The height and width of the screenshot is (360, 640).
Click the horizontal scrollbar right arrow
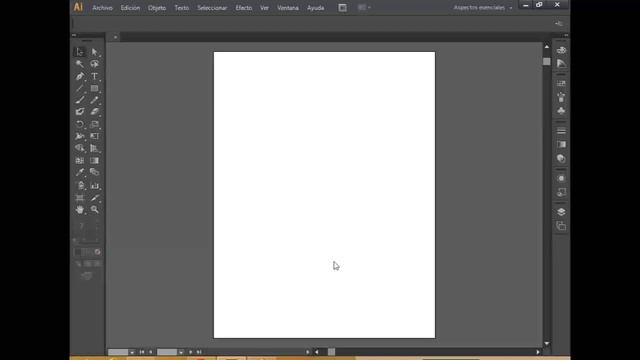point(538,352)
